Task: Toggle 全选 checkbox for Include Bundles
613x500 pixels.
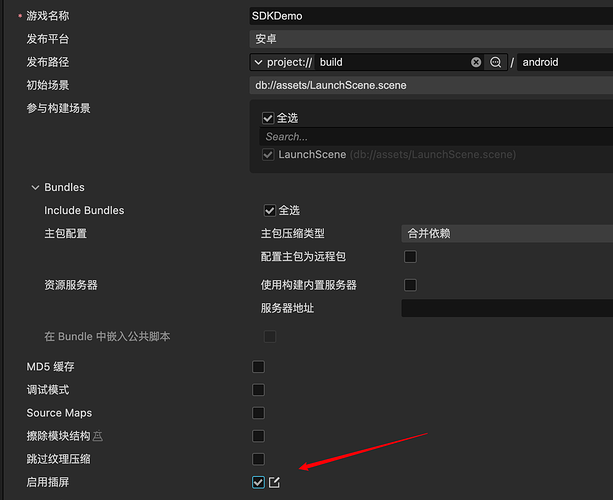Action: click(x=270, y=210)
